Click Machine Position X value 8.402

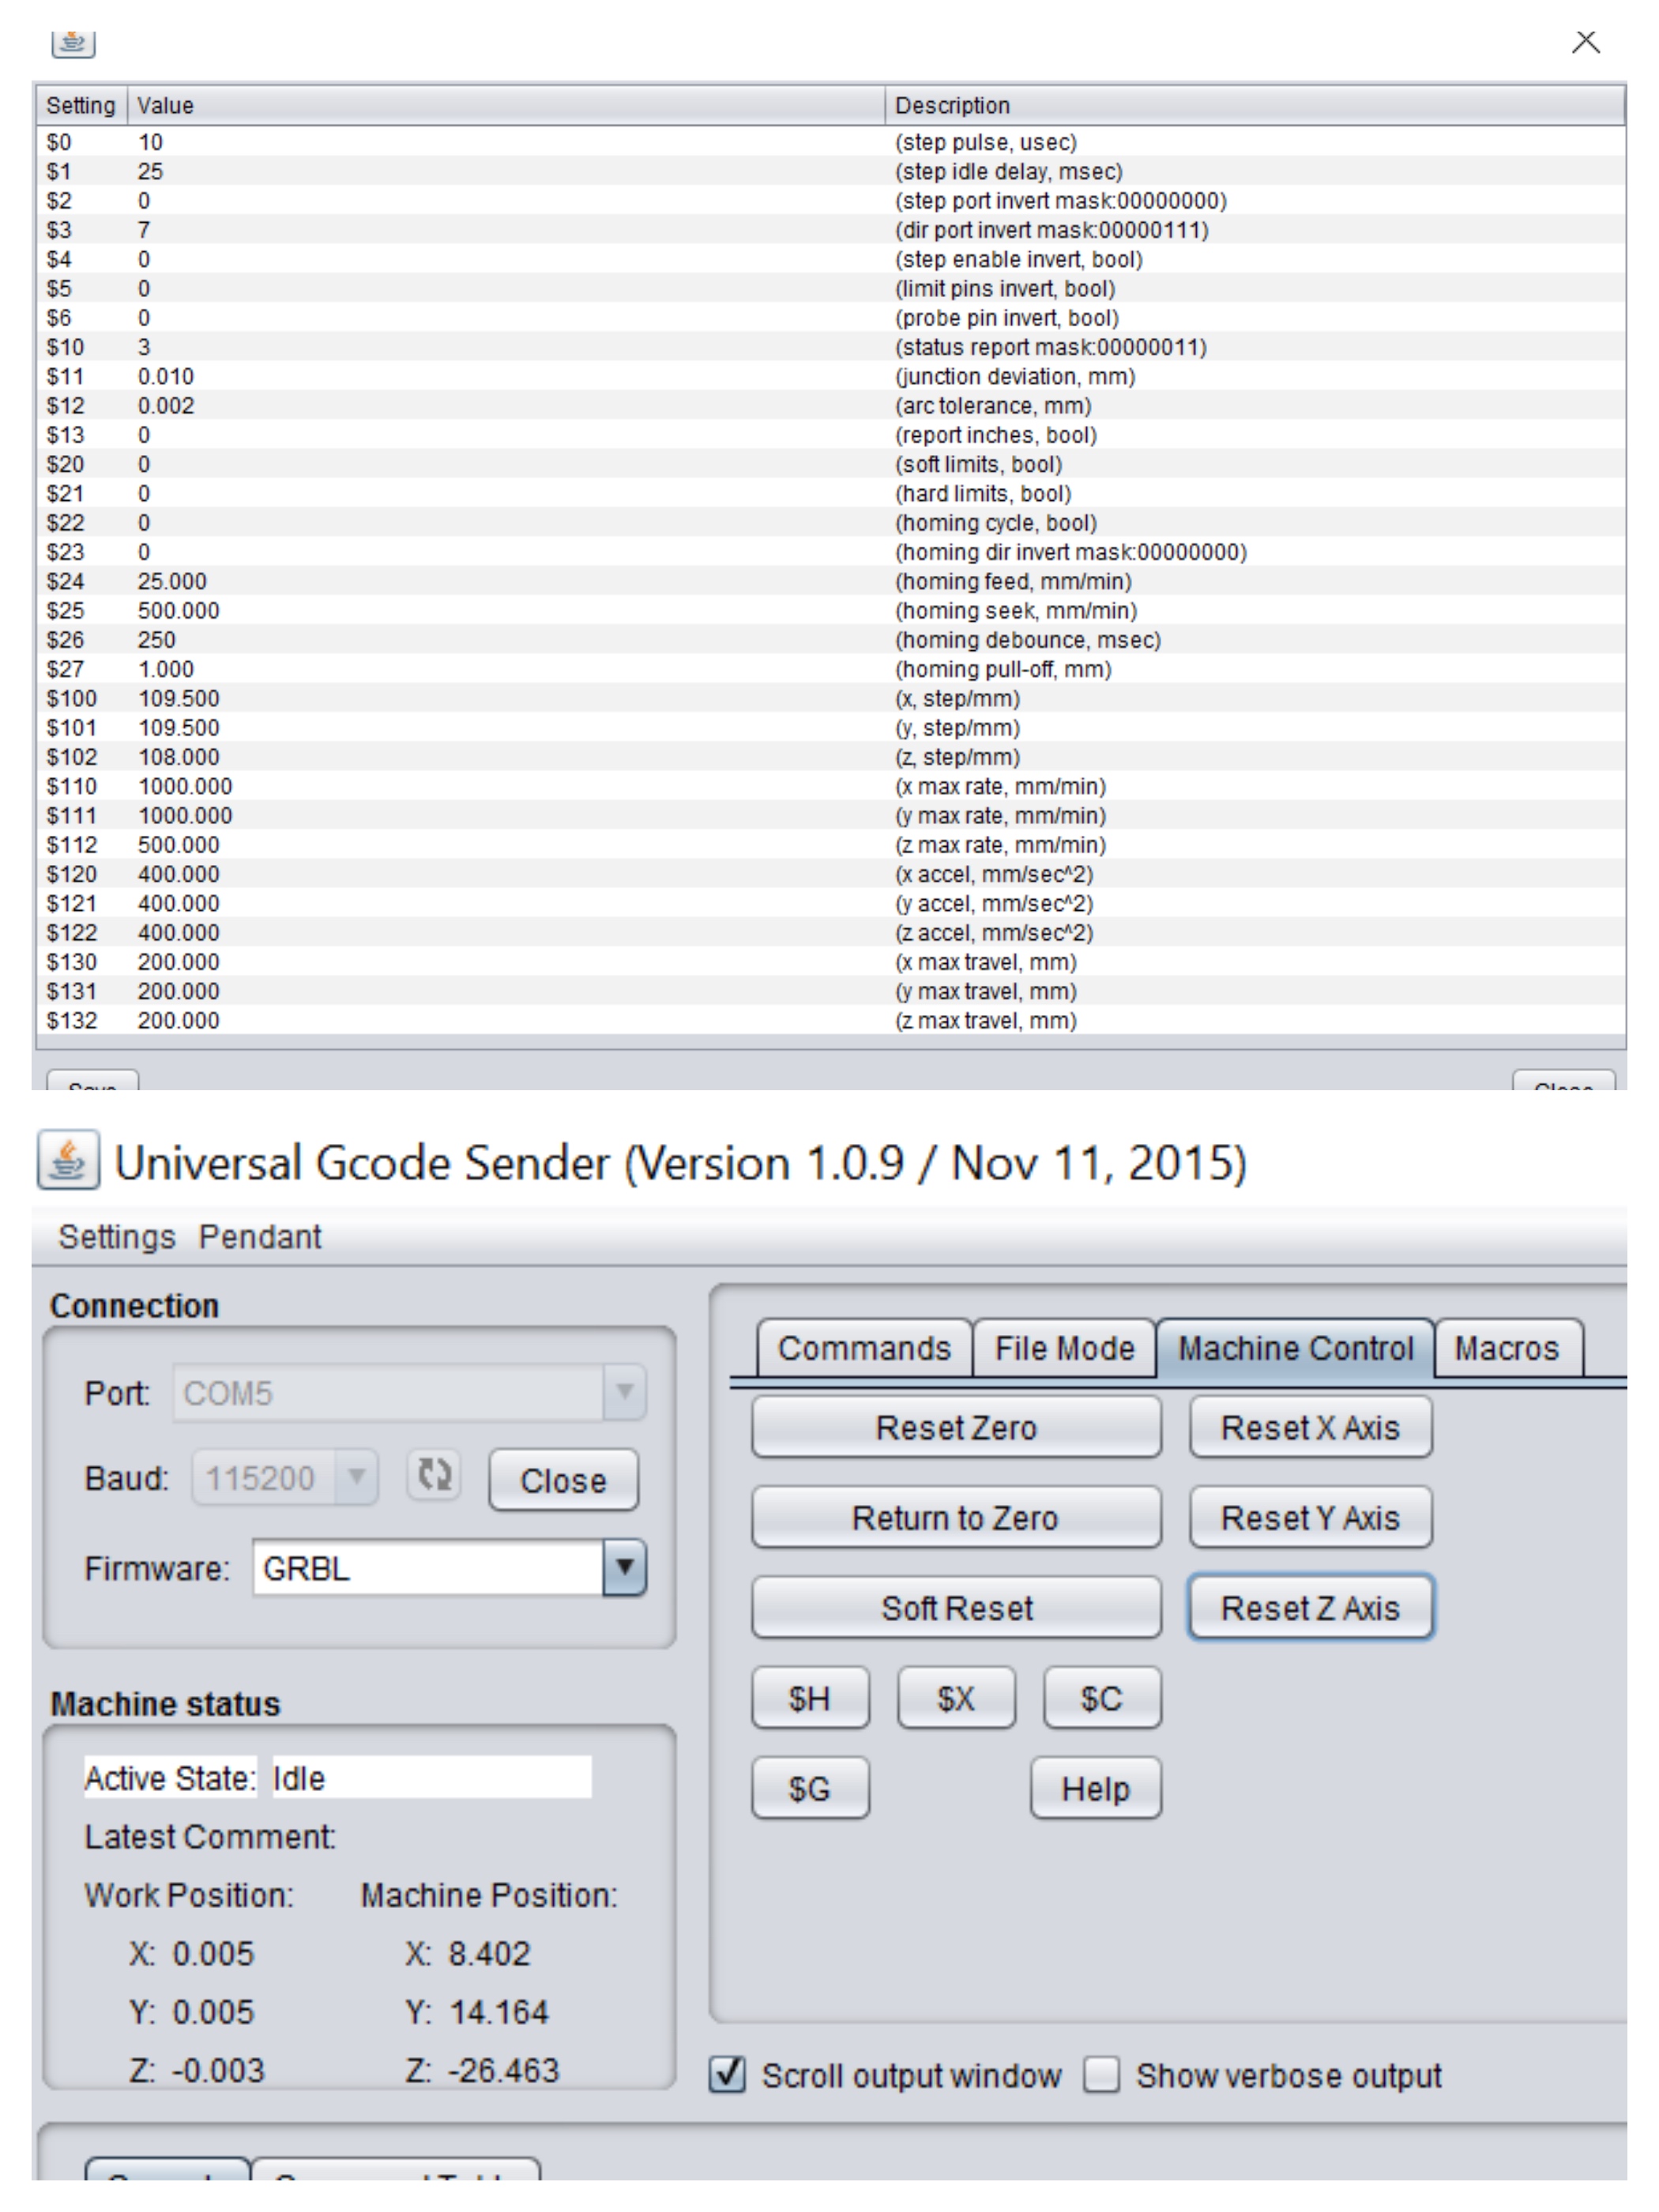point(489,1953)
